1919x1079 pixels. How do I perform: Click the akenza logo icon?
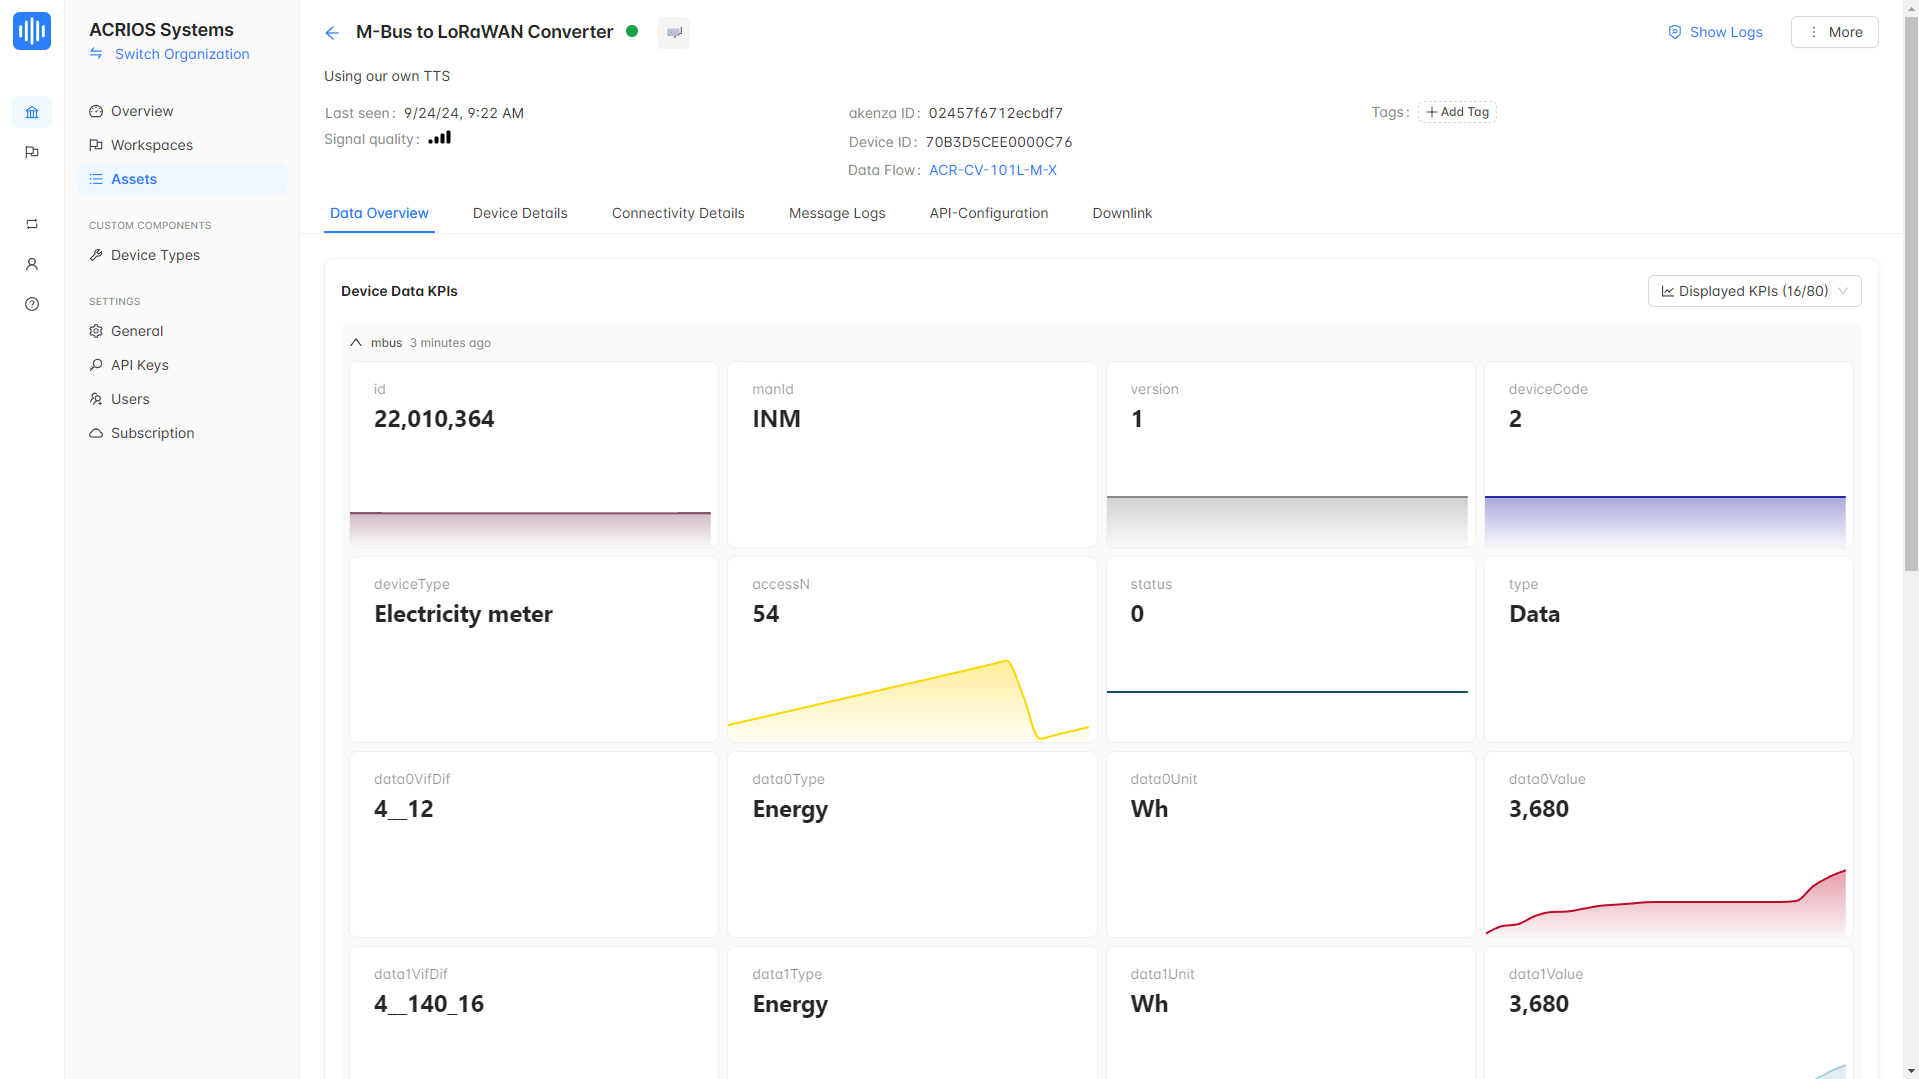(32, 31)
